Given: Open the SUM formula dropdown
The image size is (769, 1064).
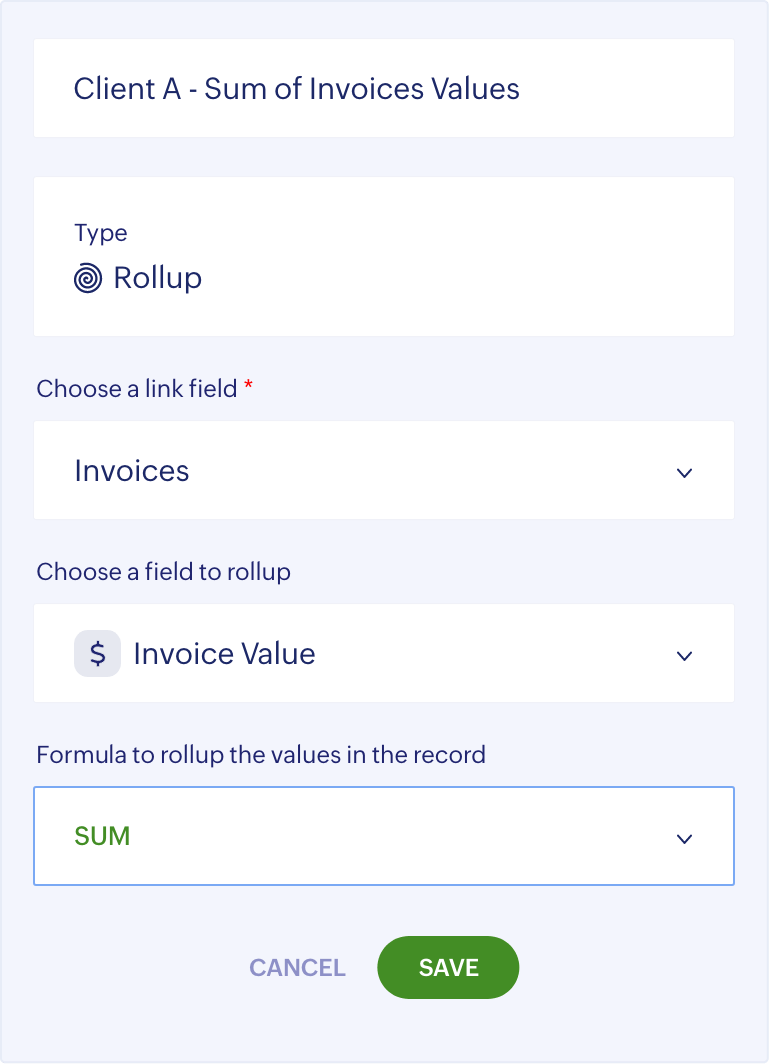Looking at the screenshot, I should tap(384, 836).
